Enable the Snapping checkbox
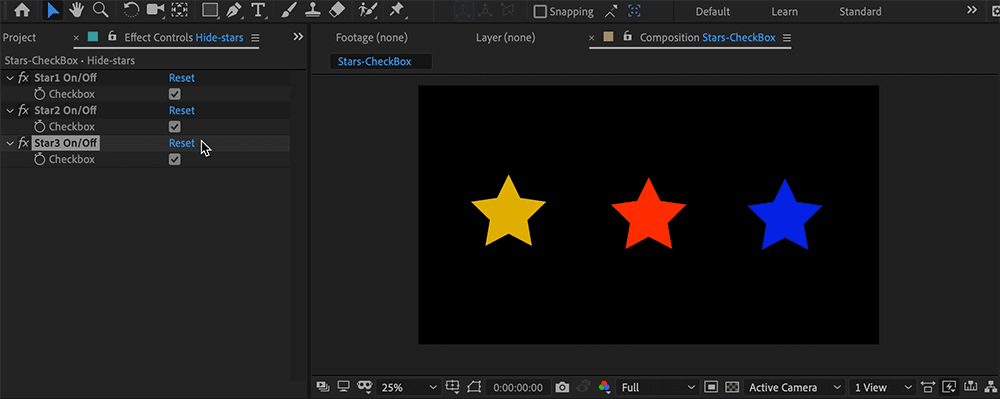 [x=540, y=11]
